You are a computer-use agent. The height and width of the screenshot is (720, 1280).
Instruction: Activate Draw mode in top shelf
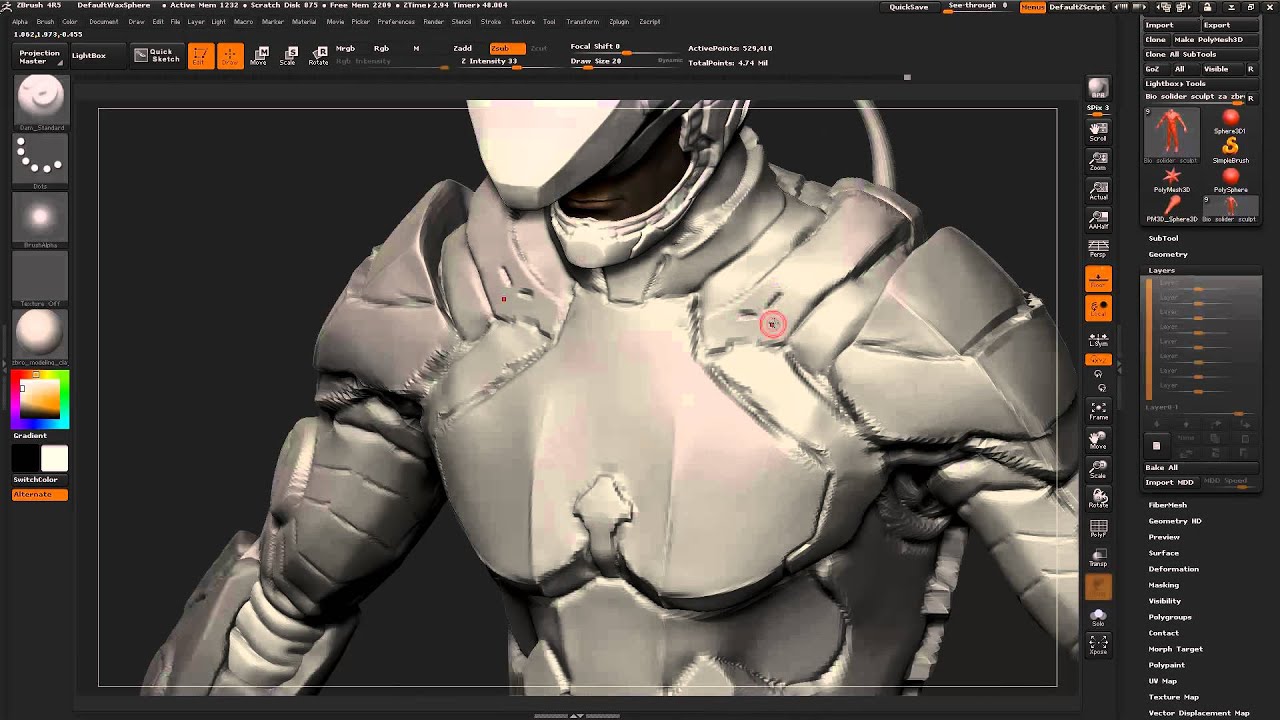(230, 56)
